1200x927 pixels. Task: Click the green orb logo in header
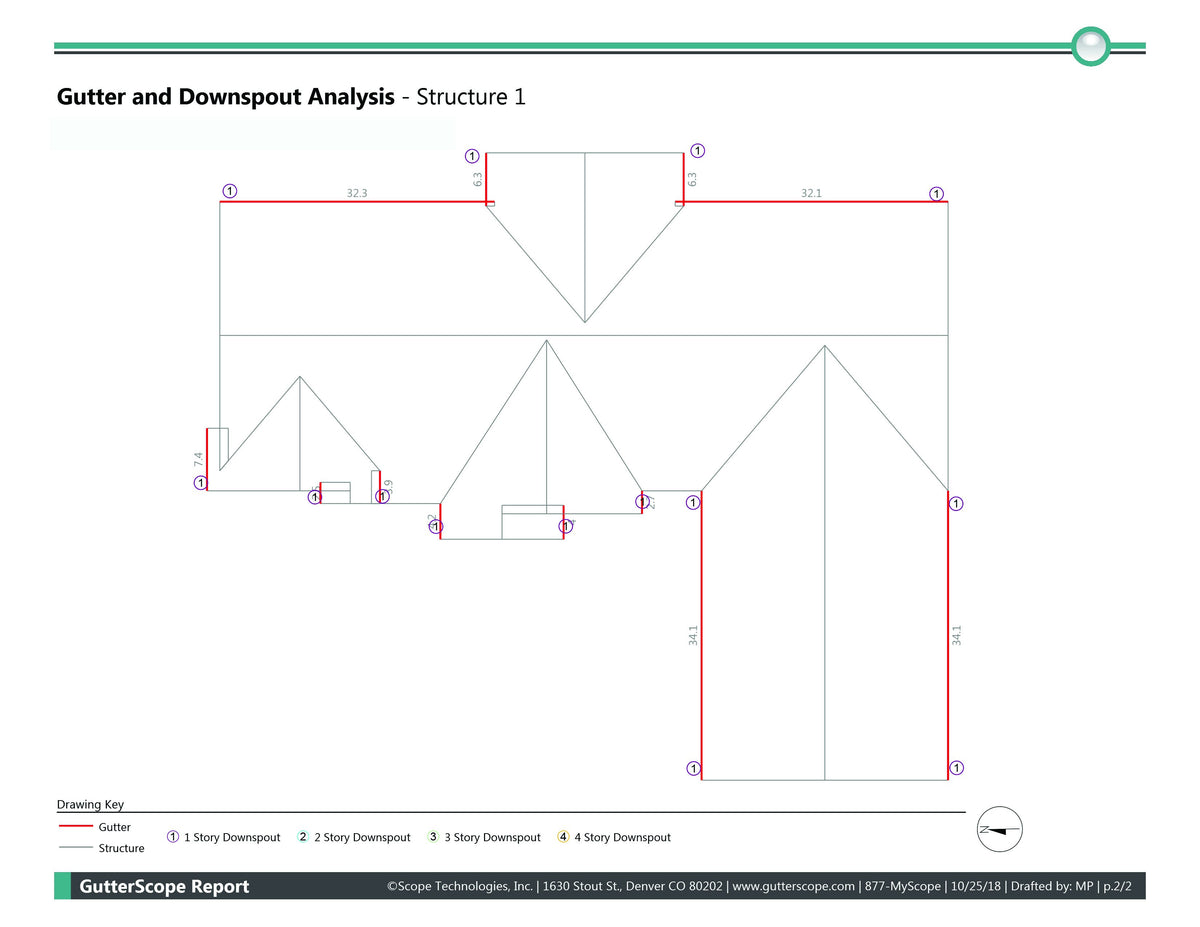tap(1091, 46)
